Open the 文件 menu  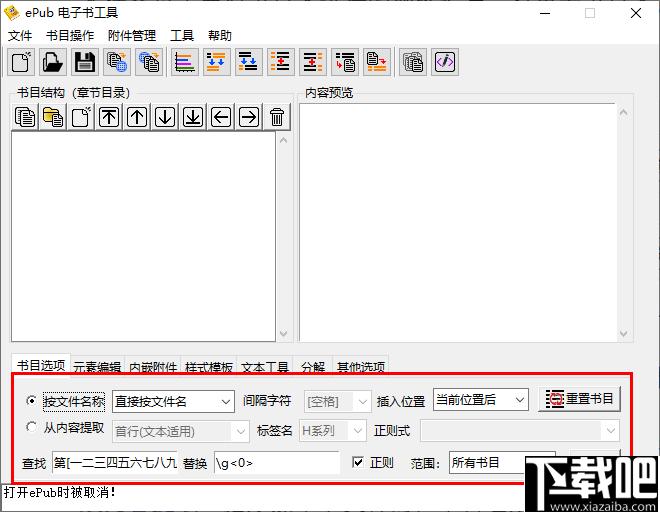tap(20, 35)
